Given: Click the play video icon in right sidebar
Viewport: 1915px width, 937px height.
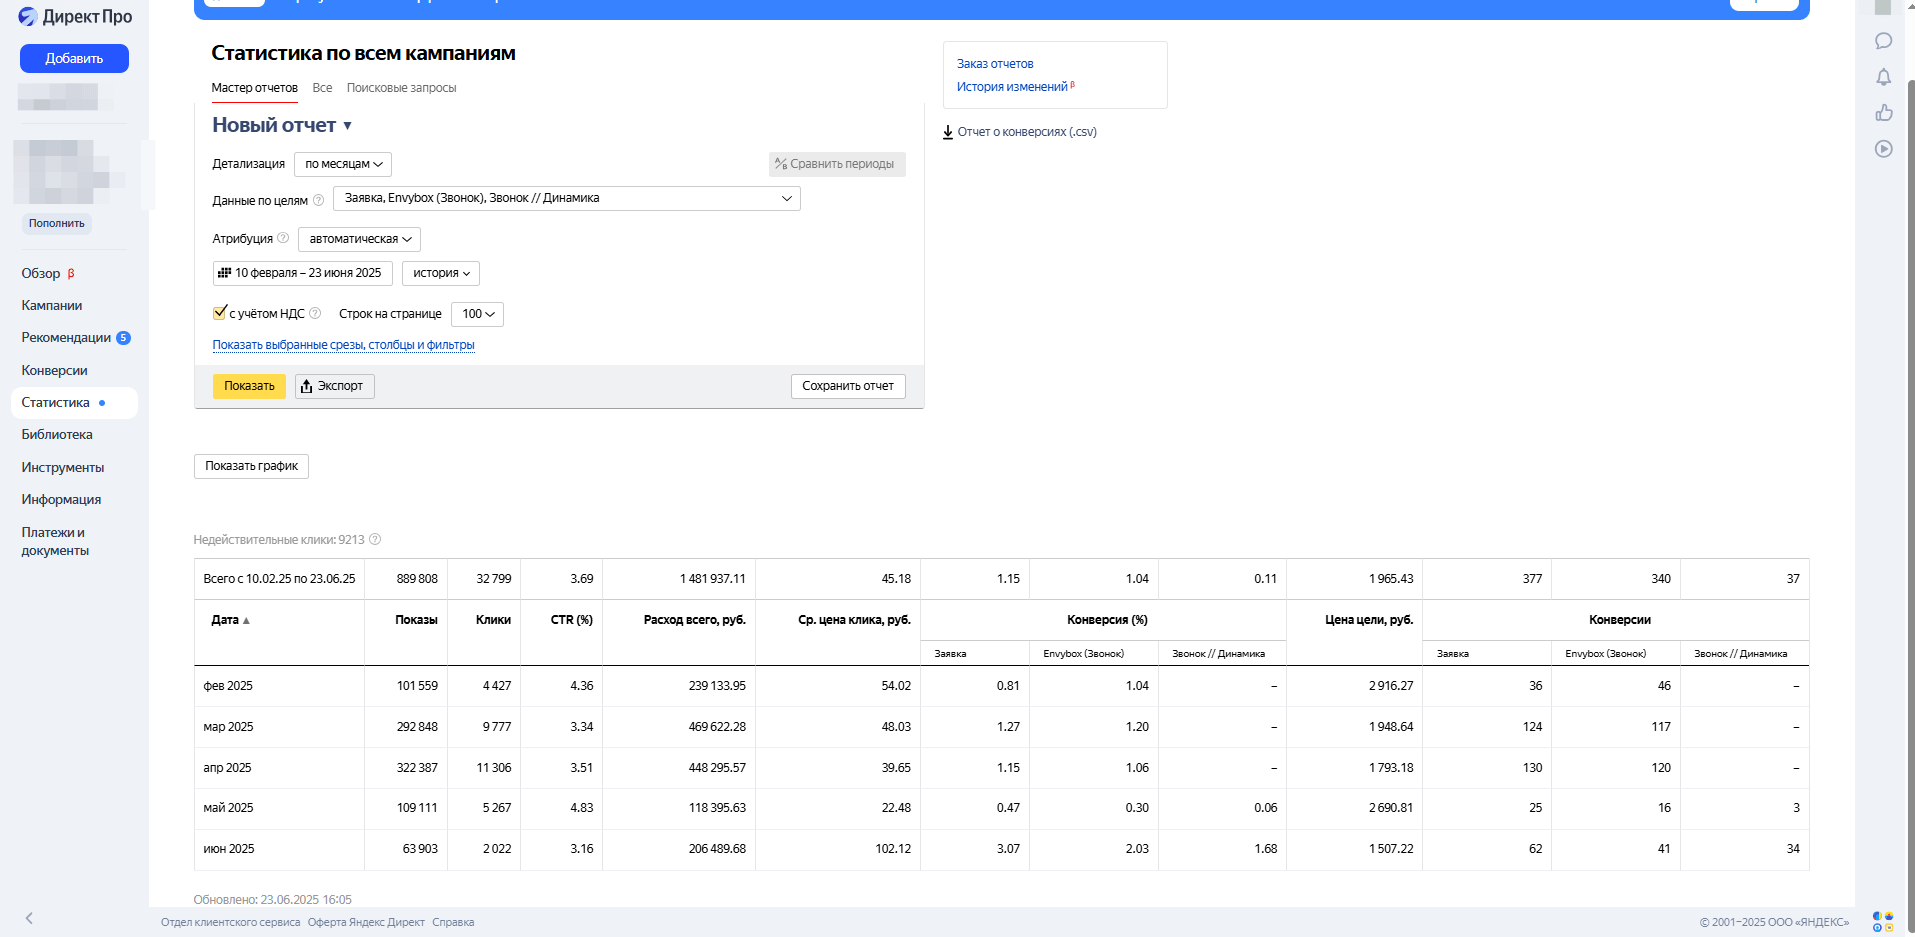Looking at the screenshot, I should [x=1883, y=149].
